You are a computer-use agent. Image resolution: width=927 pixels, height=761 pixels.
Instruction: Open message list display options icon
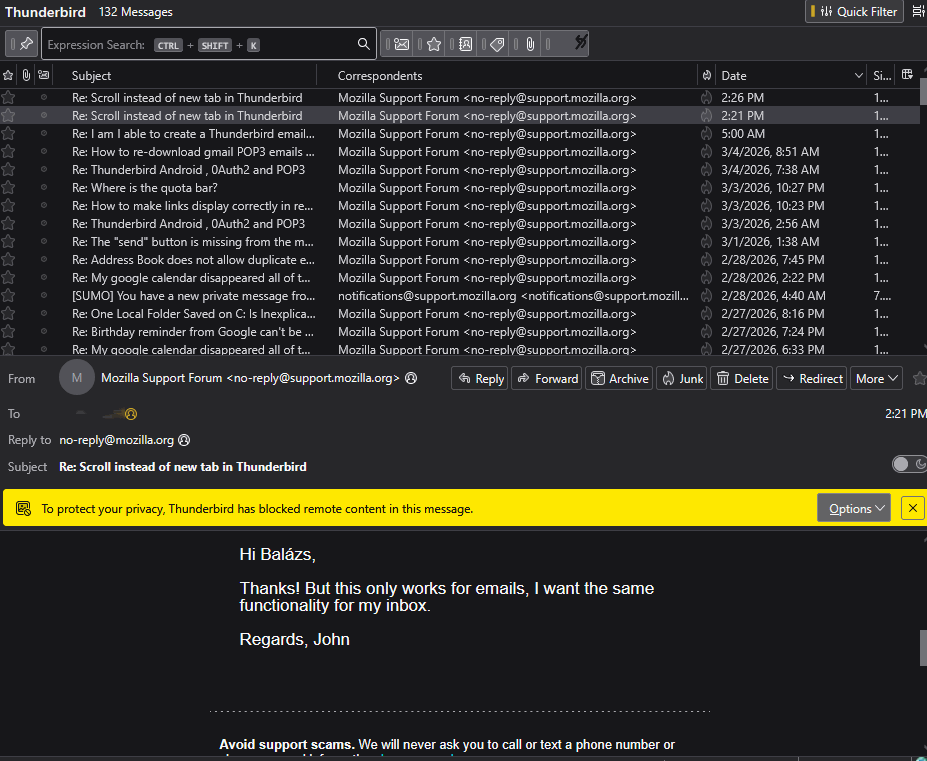point(918,12)
